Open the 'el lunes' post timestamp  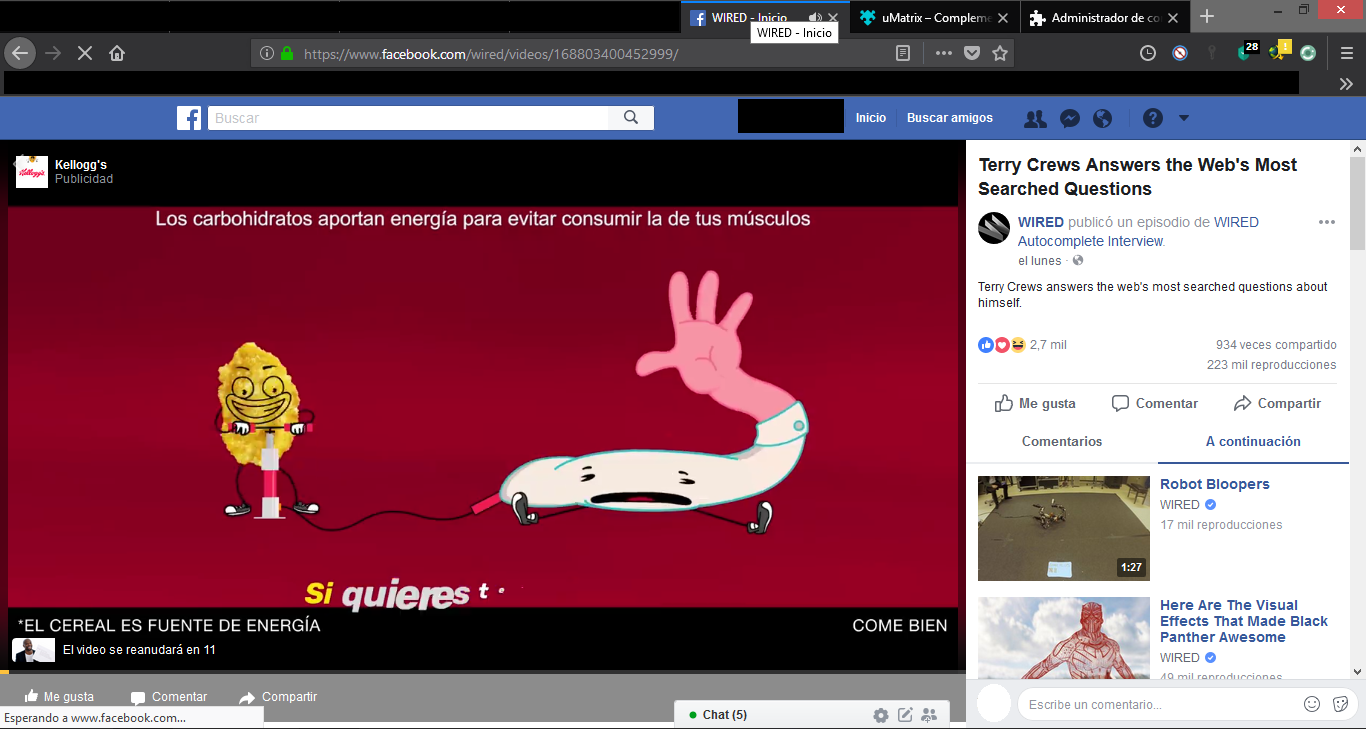[x=1040, y=261]
